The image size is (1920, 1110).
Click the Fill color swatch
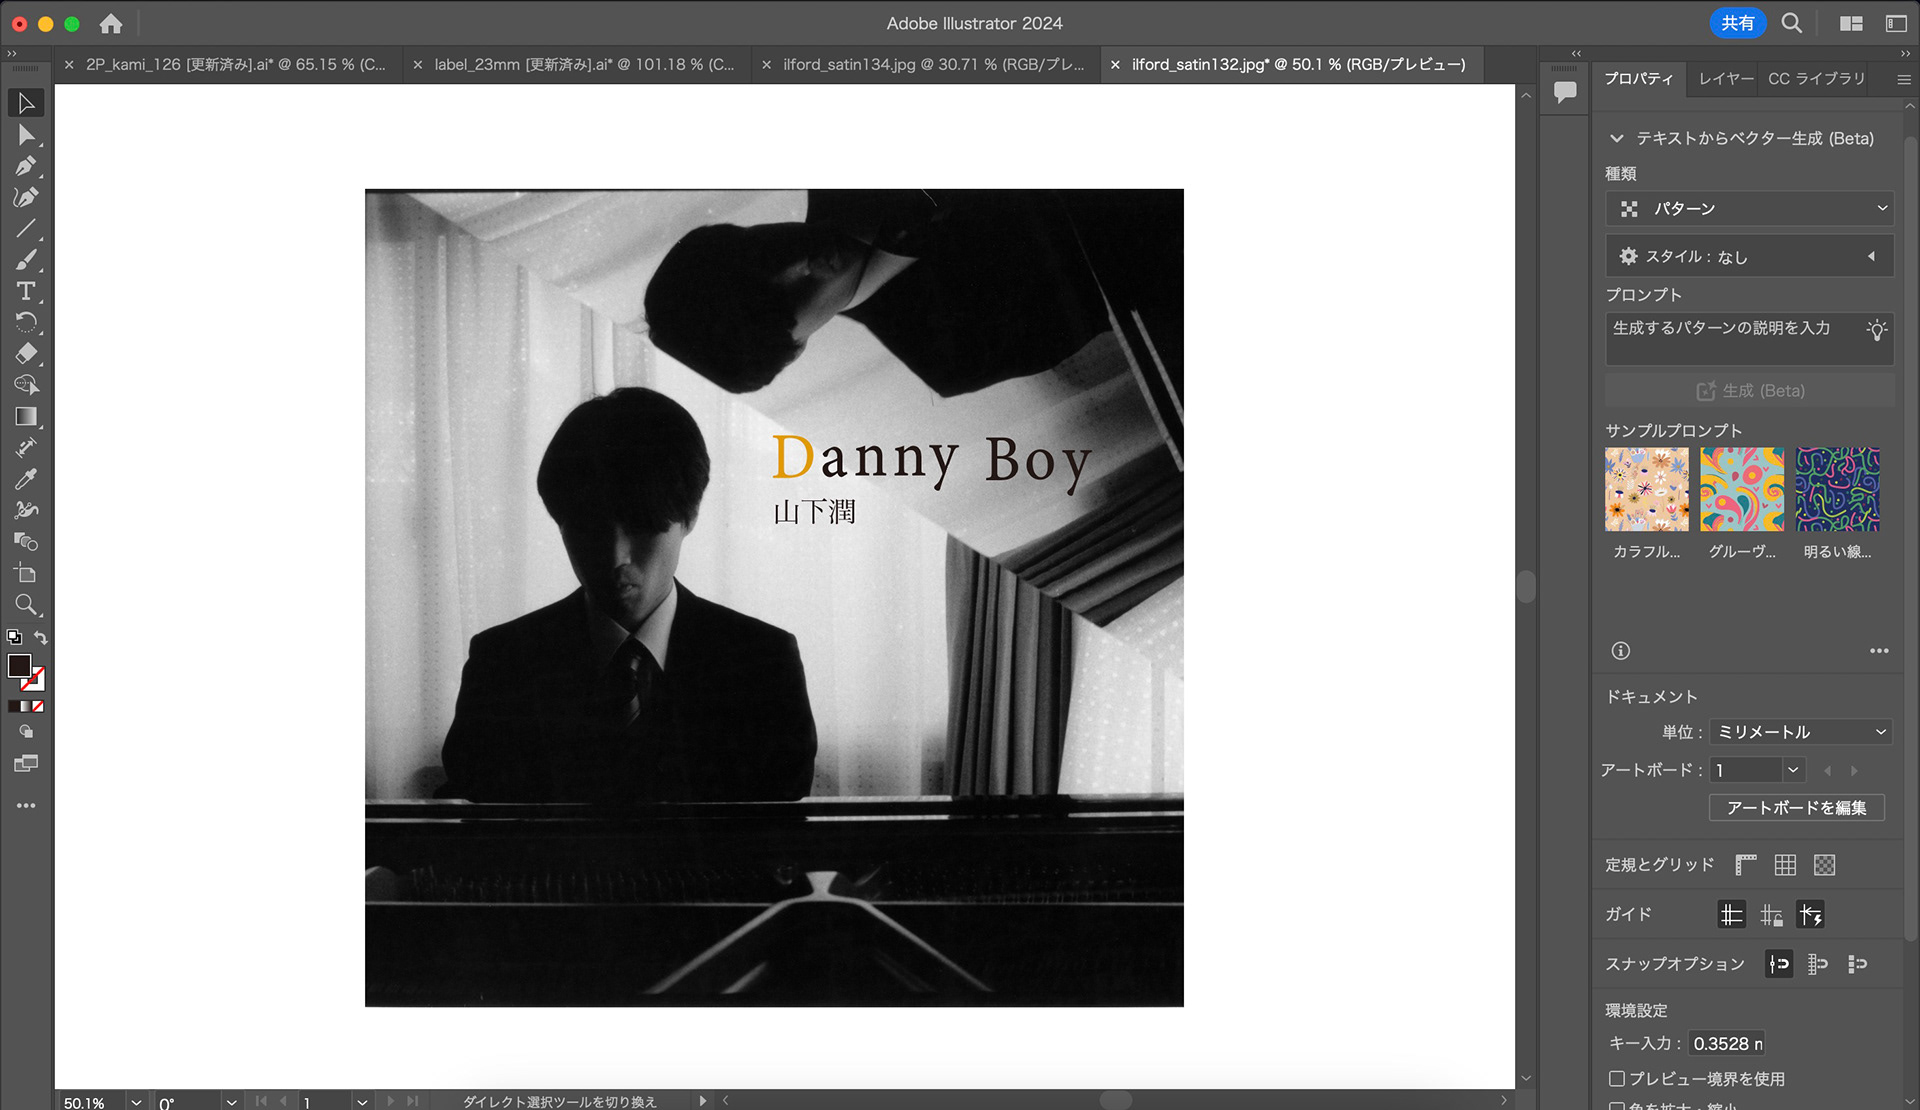point(19,666)
